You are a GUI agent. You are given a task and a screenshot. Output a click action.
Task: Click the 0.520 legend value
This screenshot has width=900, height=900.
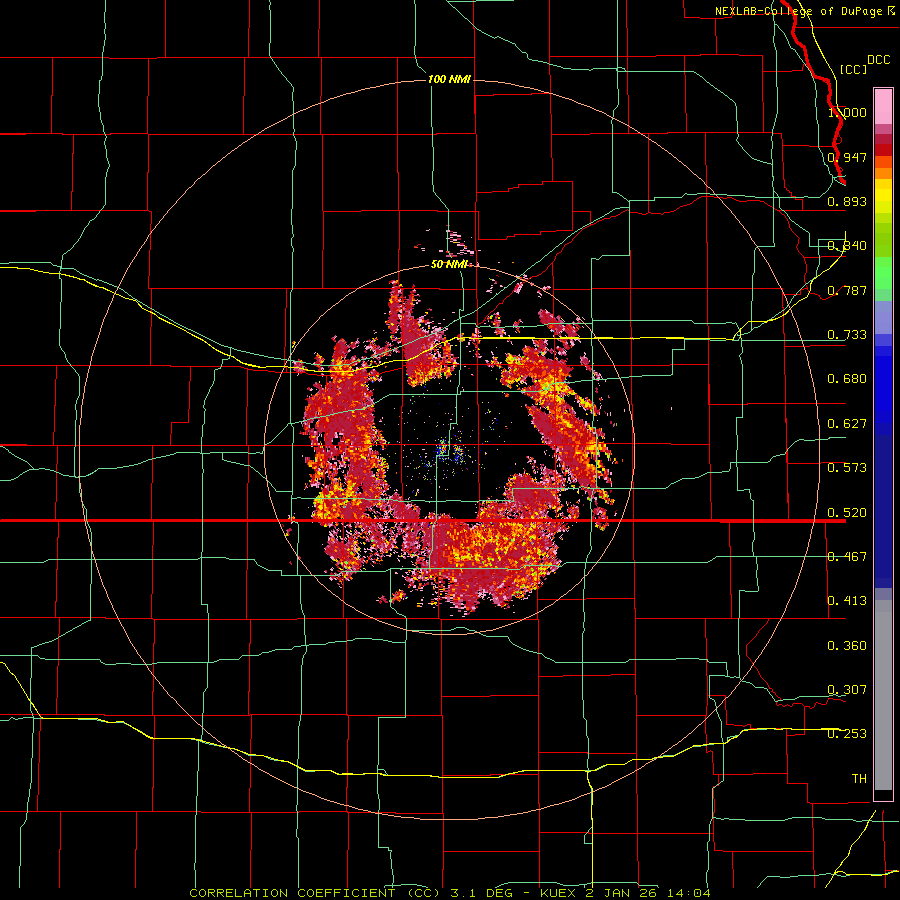(847, 513)
